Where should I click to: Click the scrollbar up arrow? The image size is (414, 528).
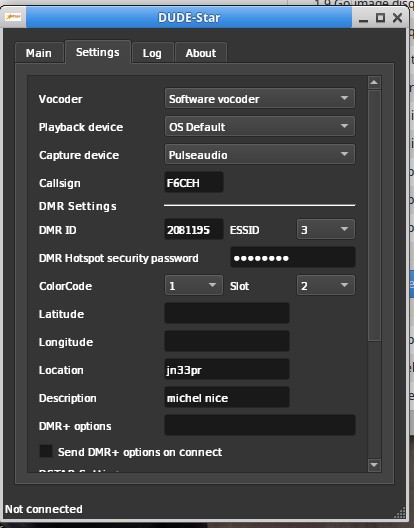375,82
